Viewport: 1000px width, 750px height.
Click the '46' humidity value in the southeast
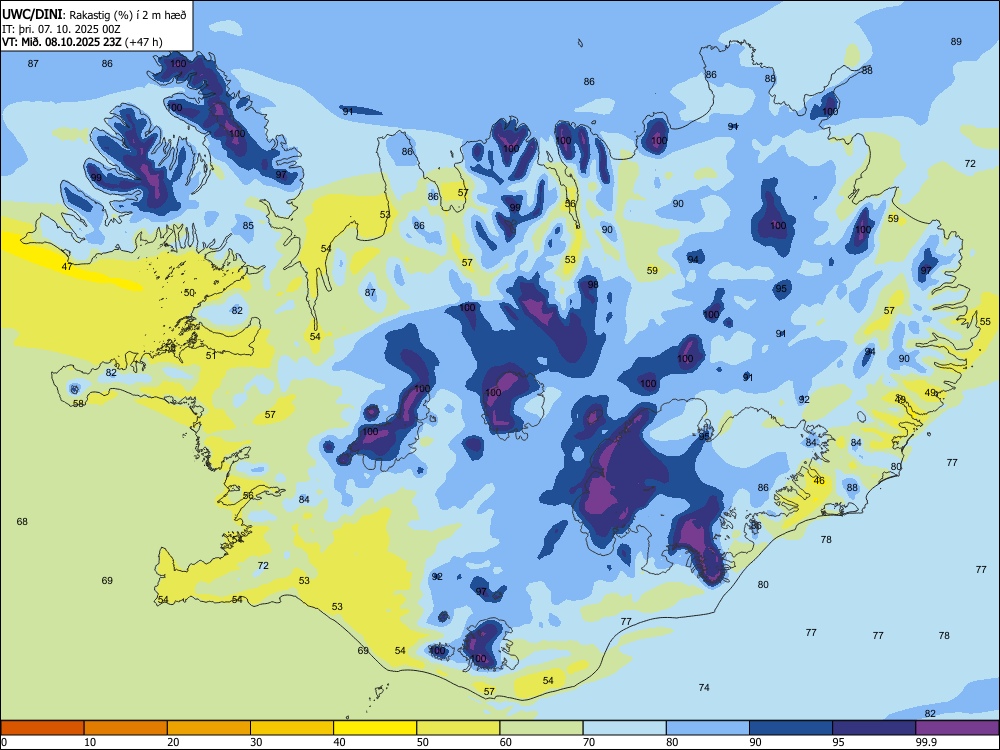(x=819, y=481)
